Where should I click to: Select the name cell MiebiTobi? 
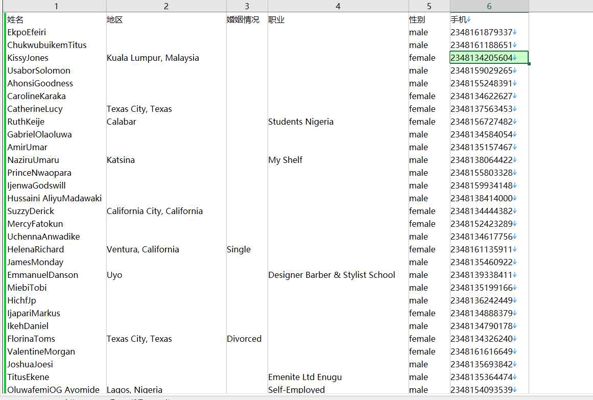click(x=56, y=288)
